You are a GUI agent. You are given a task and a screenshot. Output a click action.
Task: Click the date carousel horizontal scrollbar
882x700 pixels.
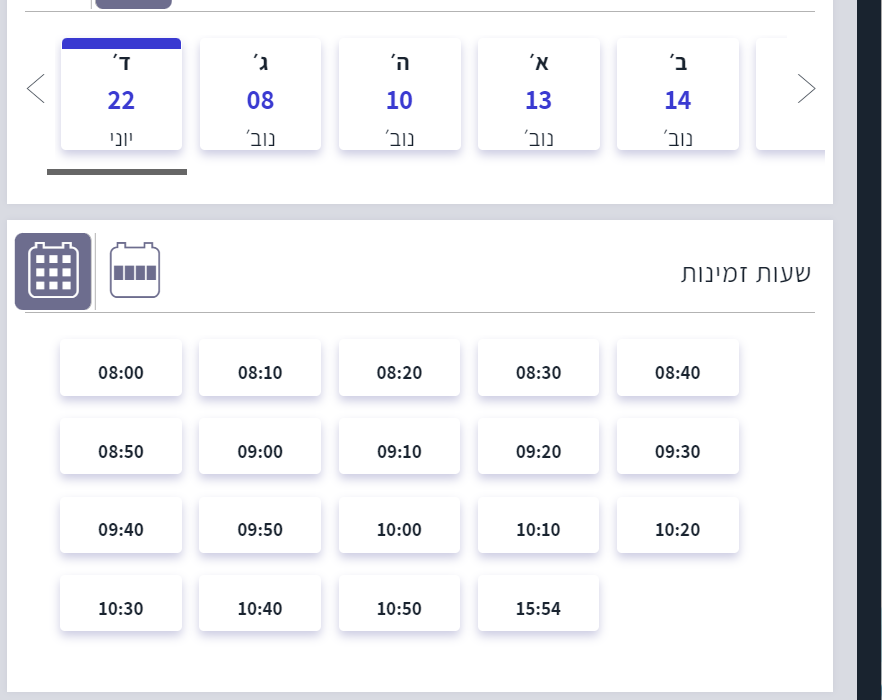[x=117, y=172]
